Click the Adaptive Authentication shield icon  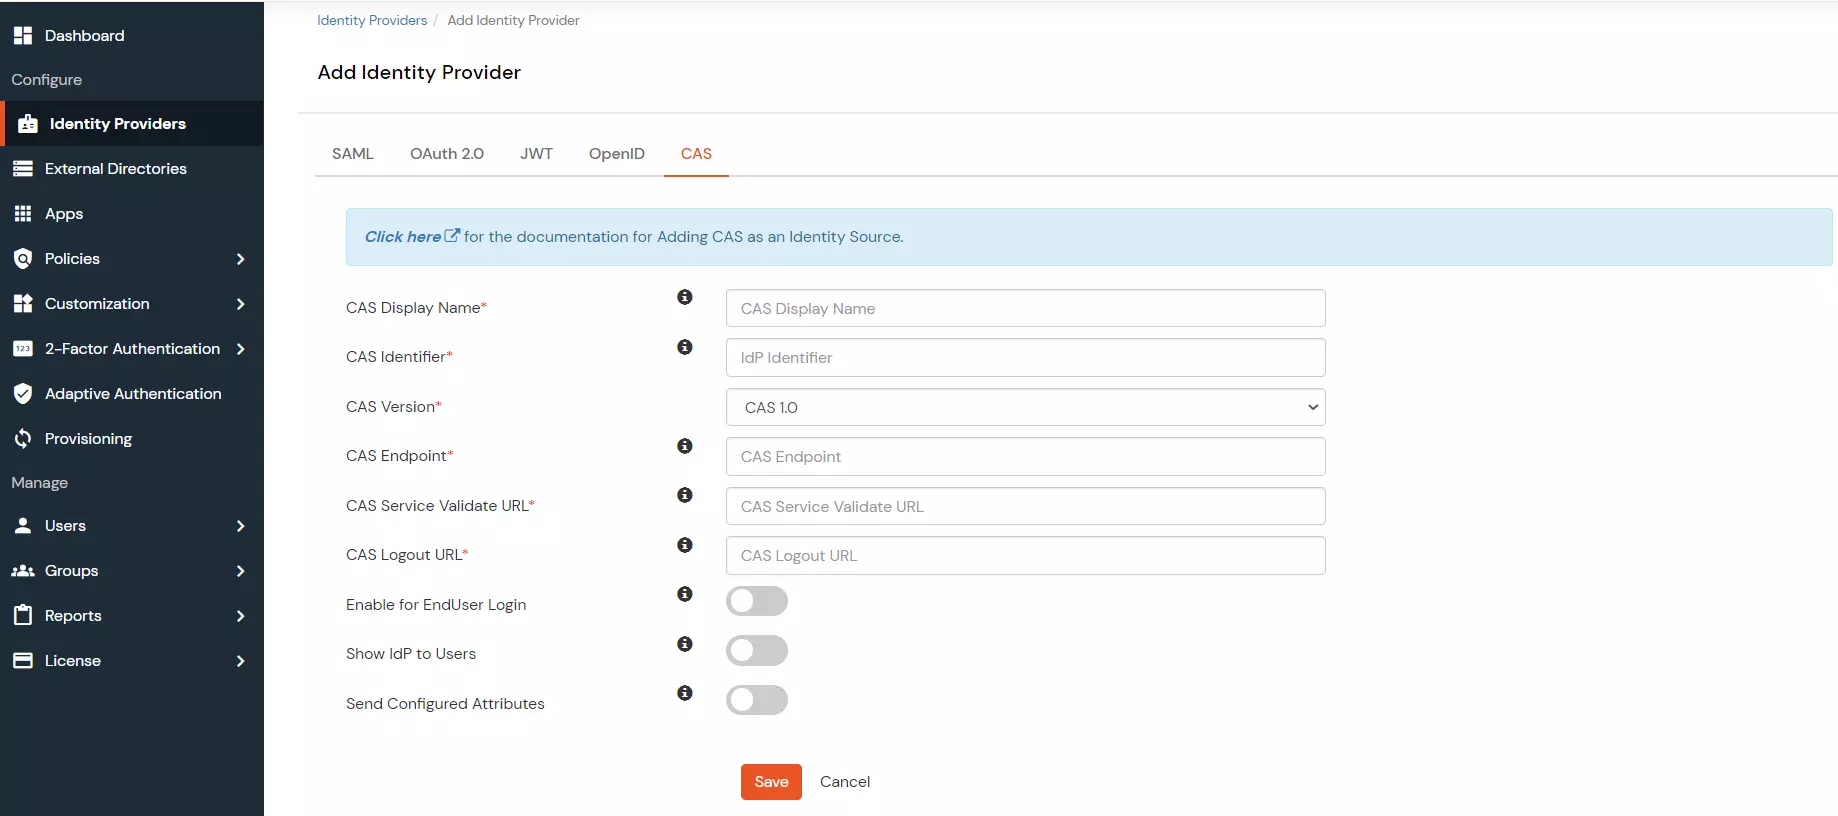click(23, 394)
